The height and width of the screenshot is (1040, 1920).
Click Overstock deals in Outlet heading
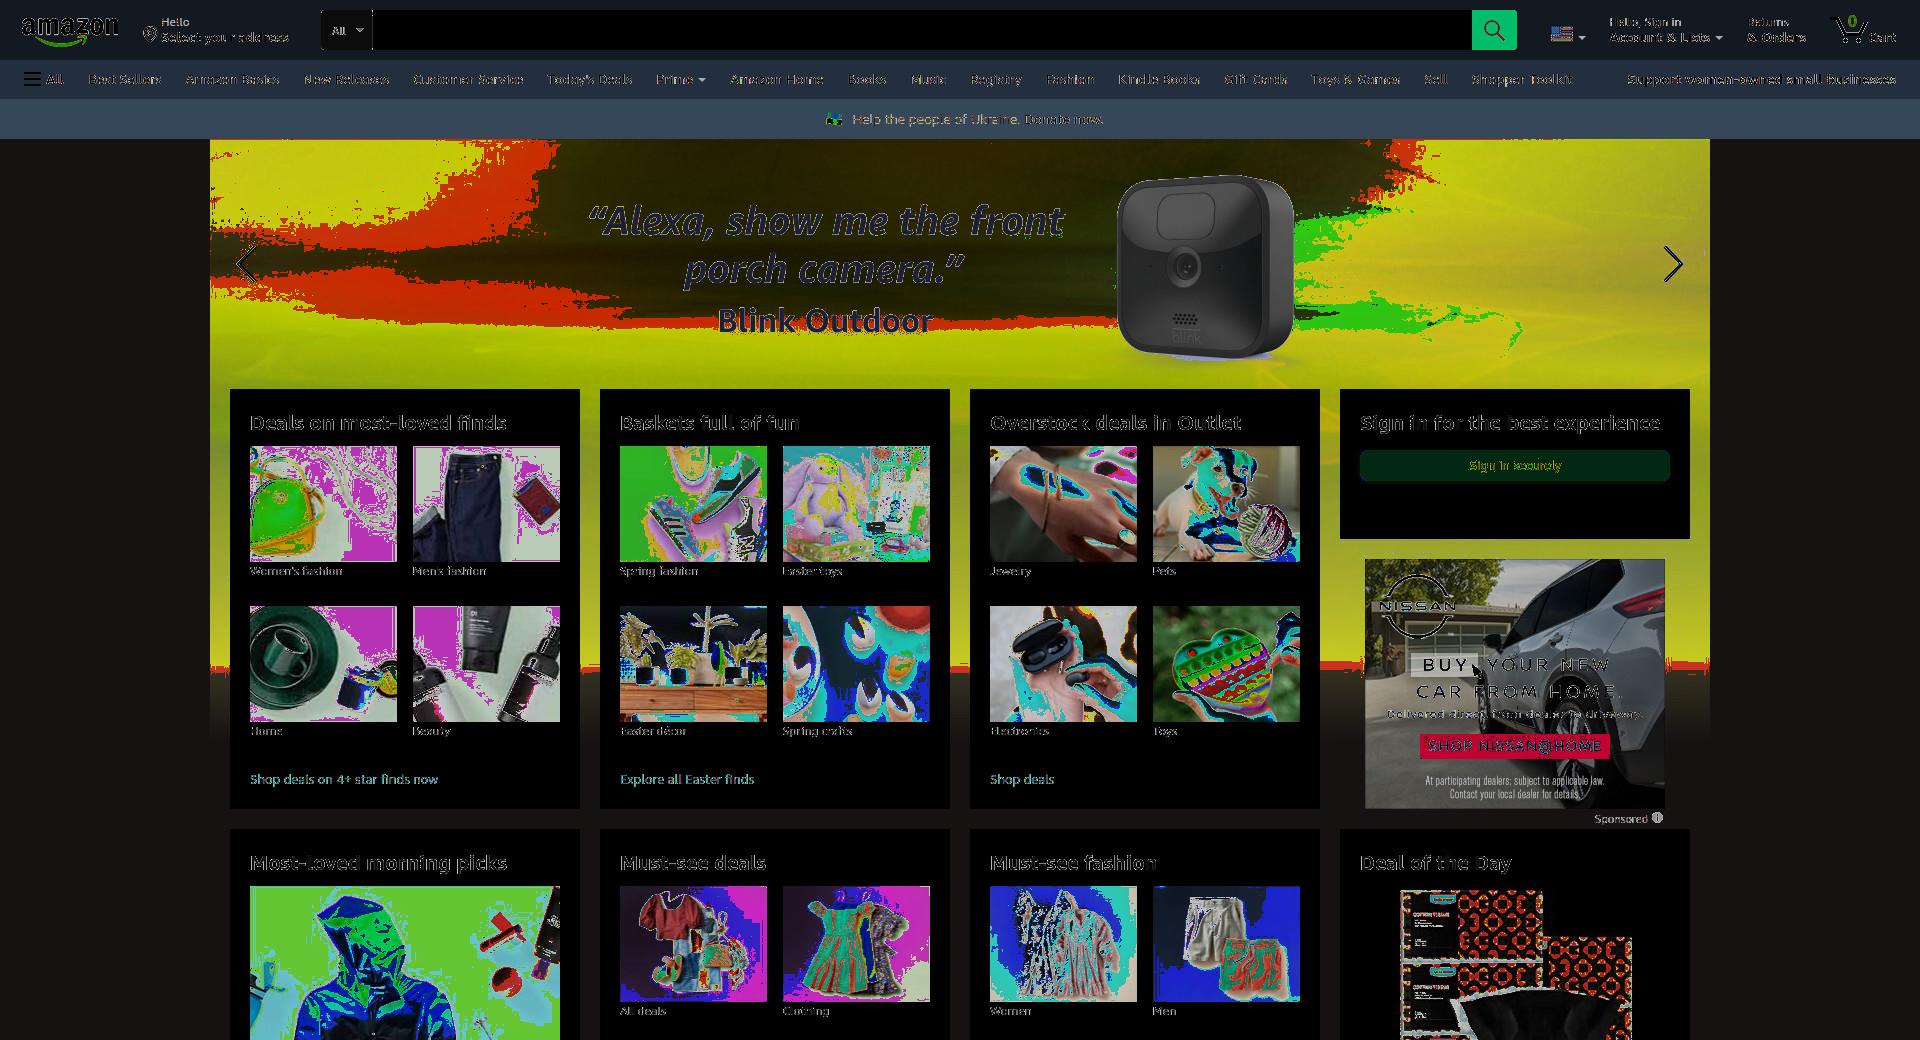(1115, 423)
